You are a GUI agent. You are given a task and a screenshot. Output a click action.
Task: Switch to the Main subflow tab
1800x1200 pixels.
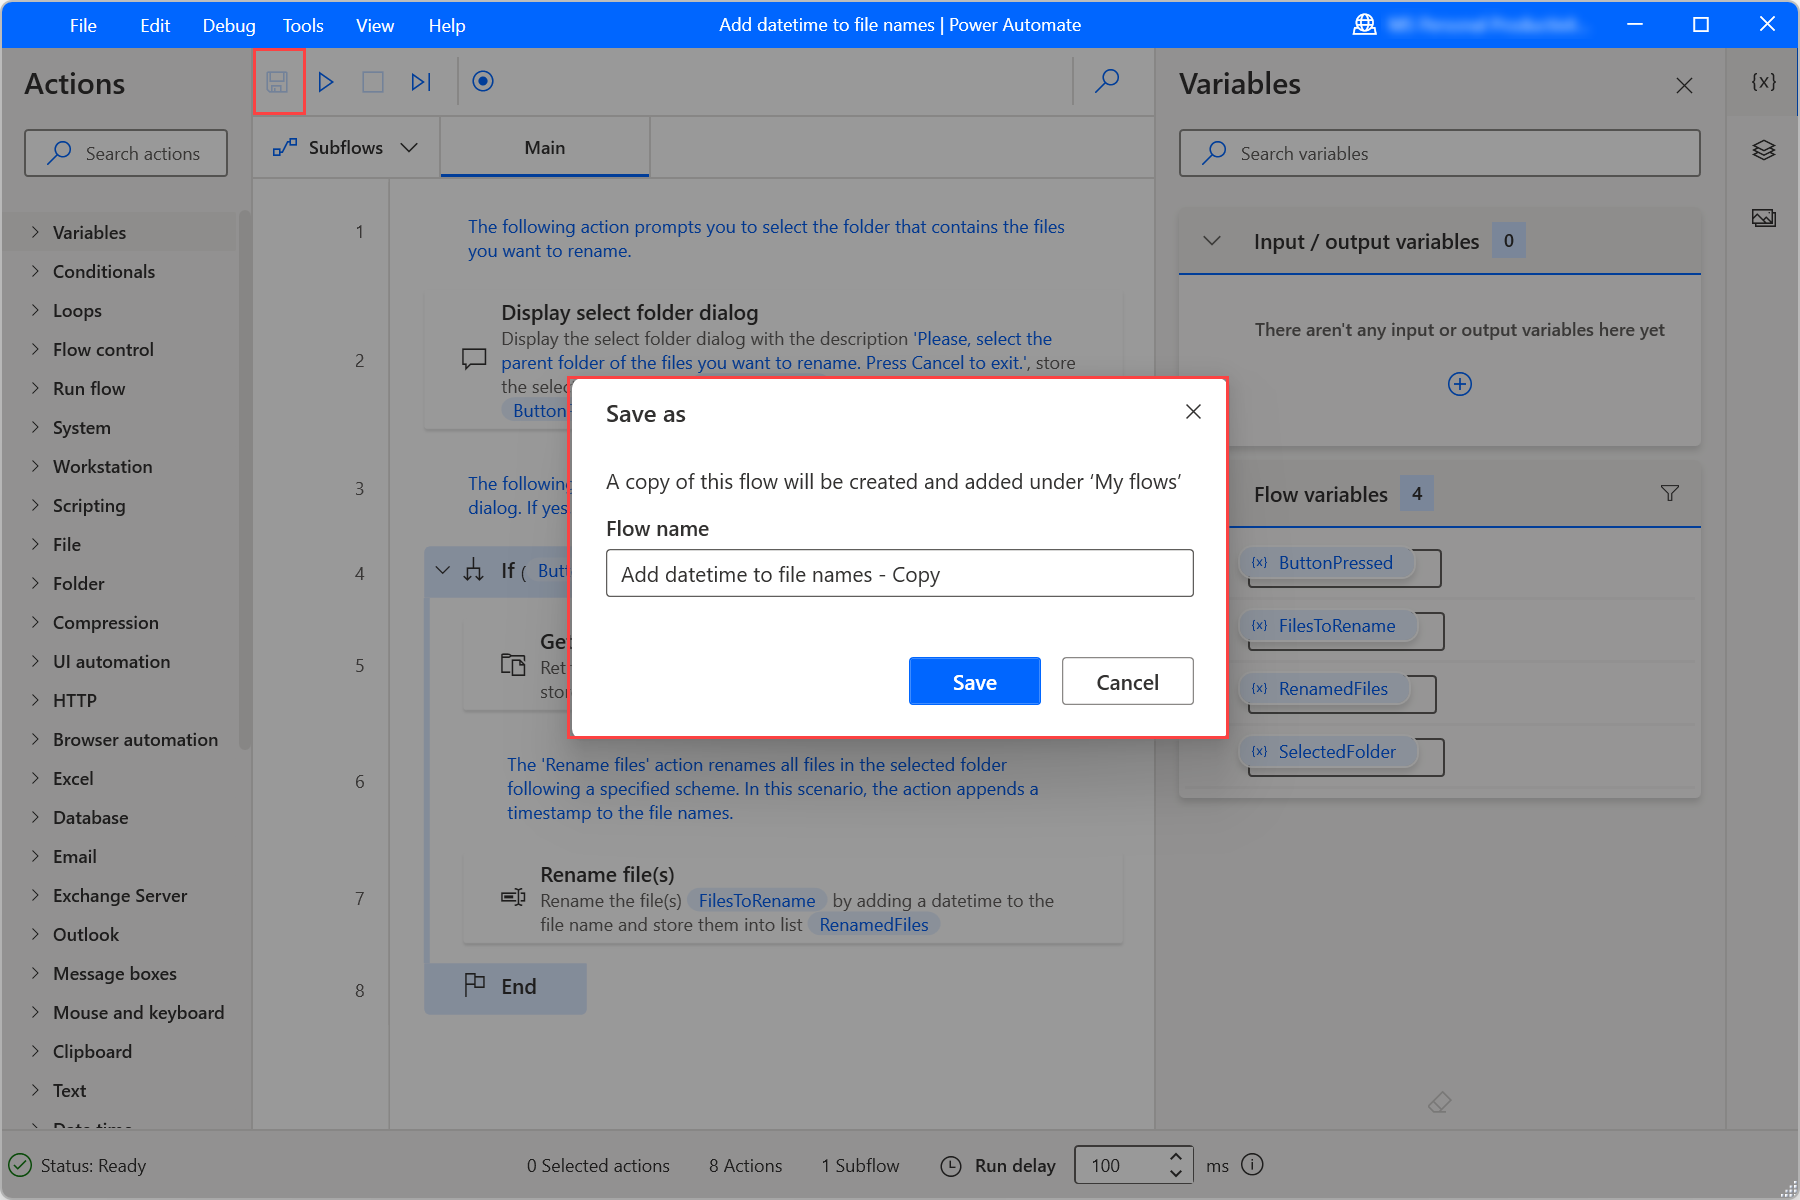(x=544, y=147)
